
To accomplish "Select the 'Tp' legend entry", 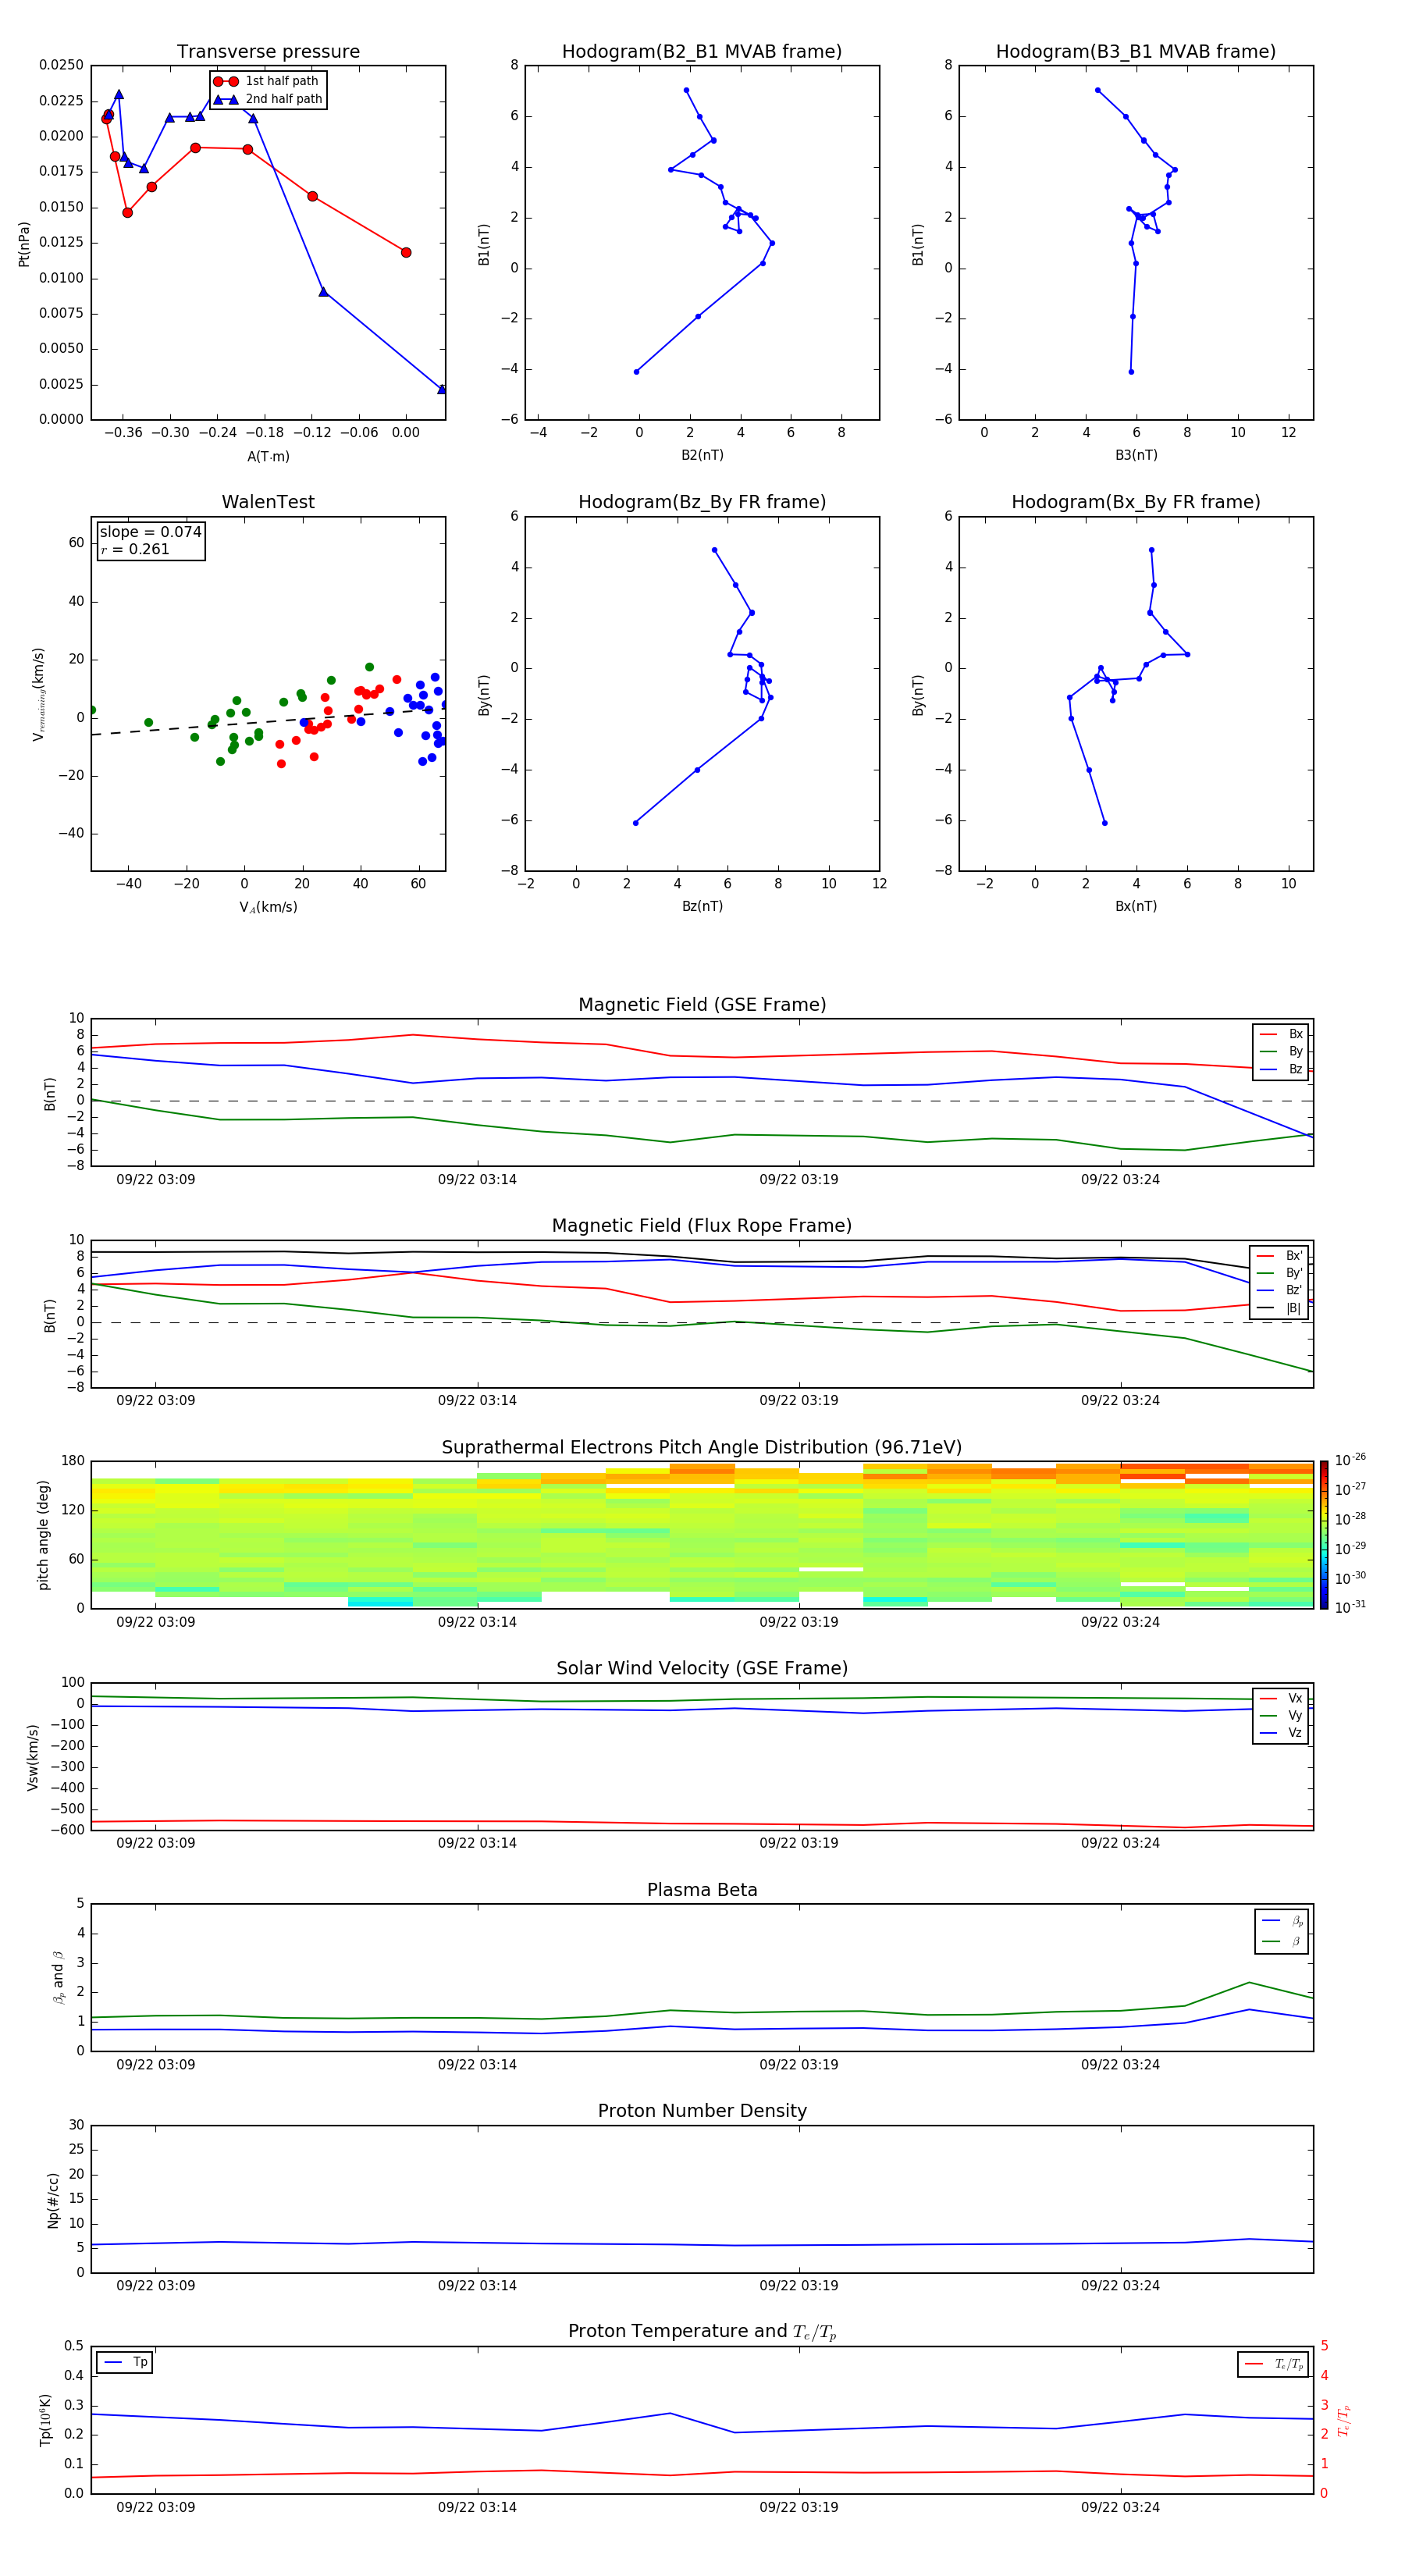I will click(125, 2362).
